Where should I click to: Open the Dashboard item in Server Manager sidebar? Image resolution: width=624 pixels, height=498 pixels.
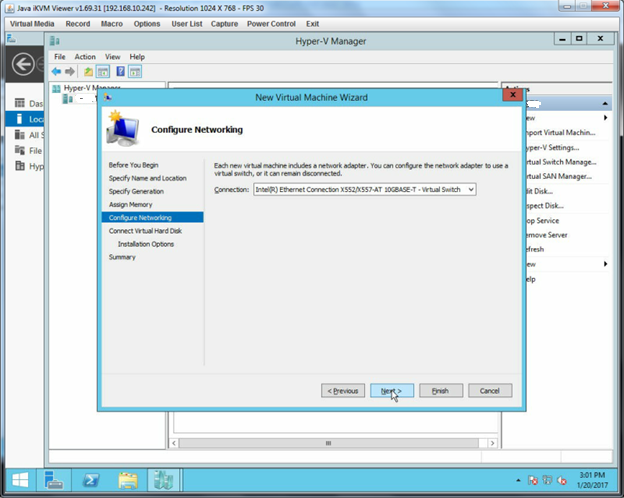click(x=29, y=104)
